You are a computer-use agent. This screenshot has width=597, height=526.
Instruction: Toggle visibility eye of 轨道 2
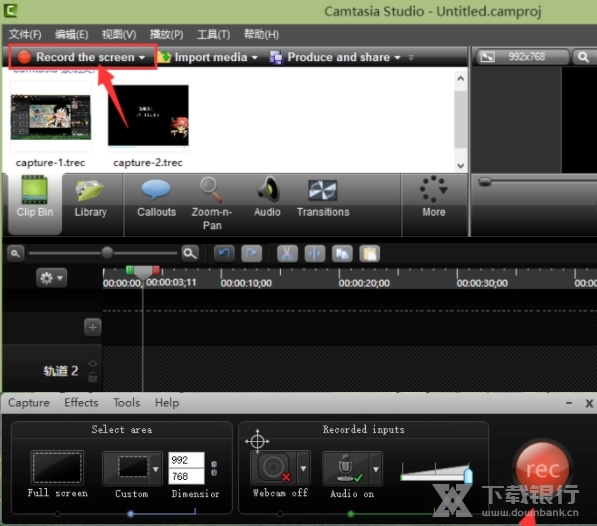(93, 363)
